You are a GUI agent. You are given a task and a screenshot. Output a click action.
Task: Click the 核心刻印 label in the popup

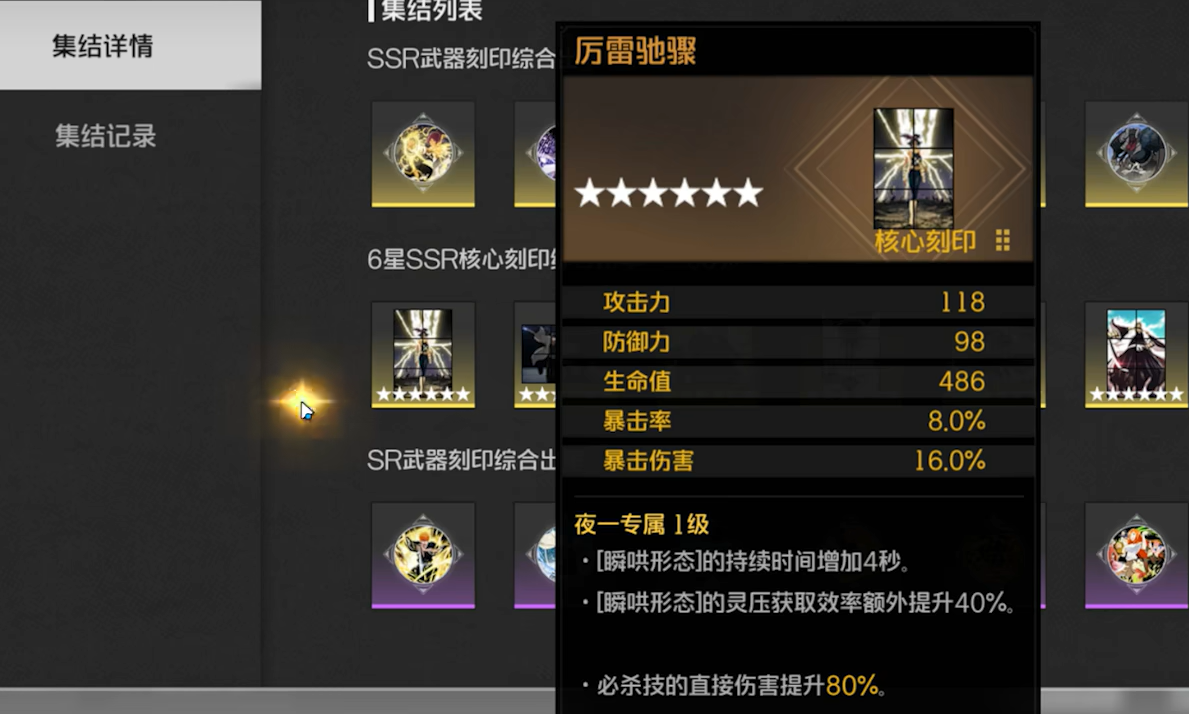click(x=925, y=241)
